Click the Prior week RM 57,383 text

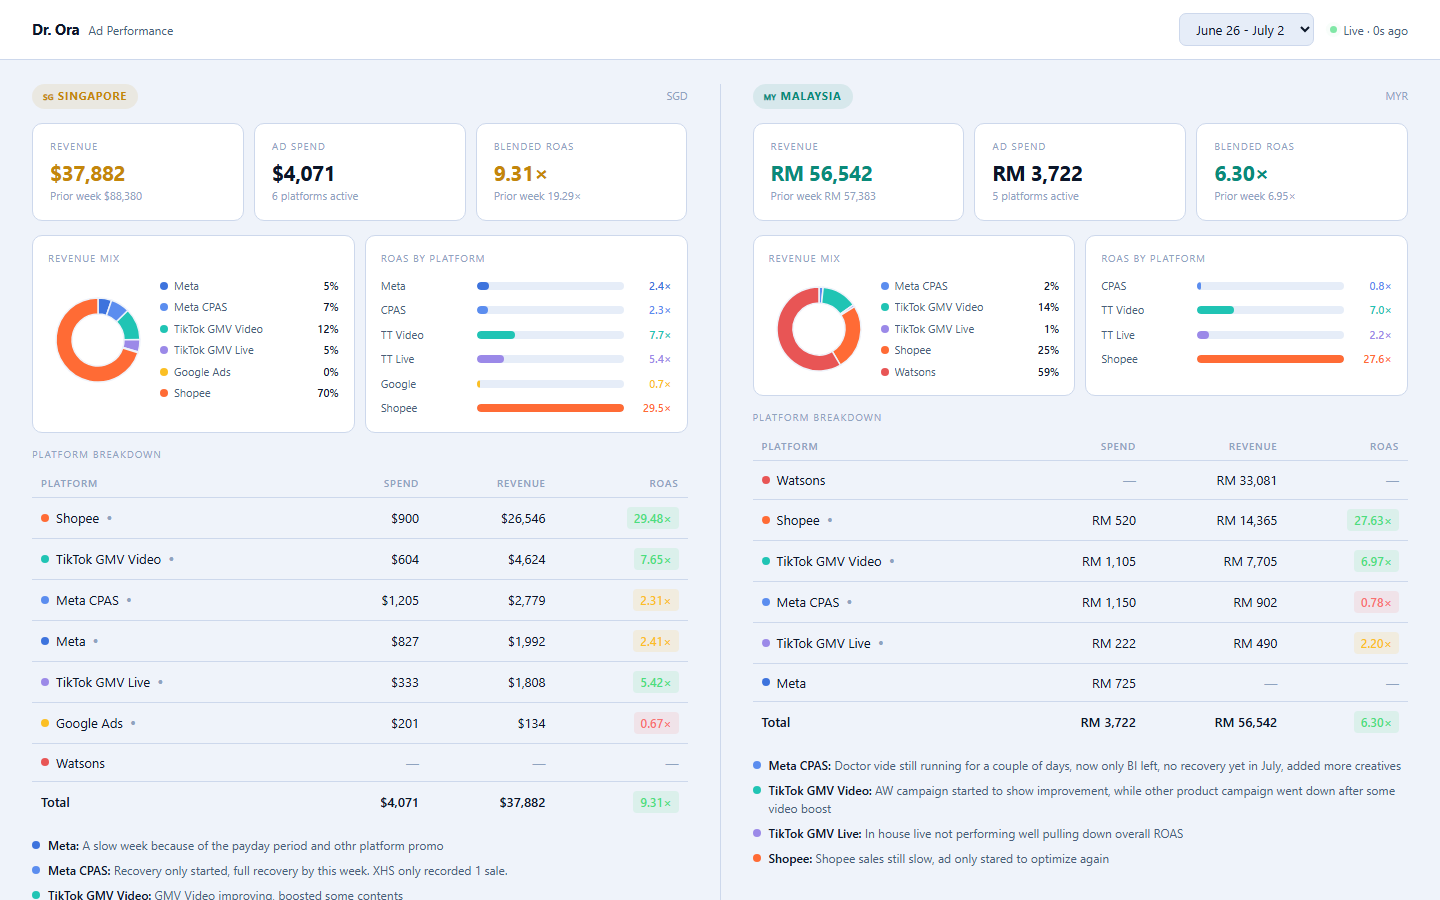click(823, 196)
